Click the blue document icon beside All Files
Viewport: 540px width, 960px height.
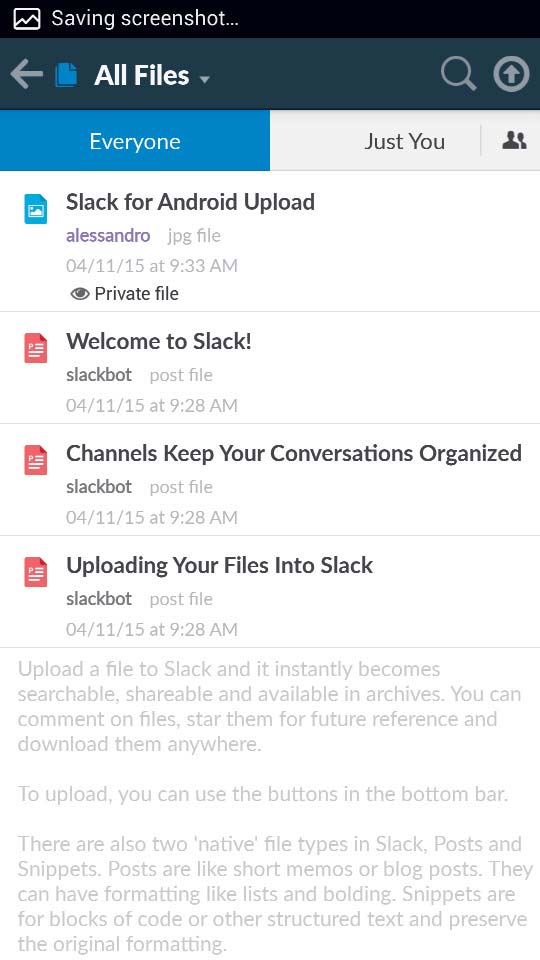[67, 75]
